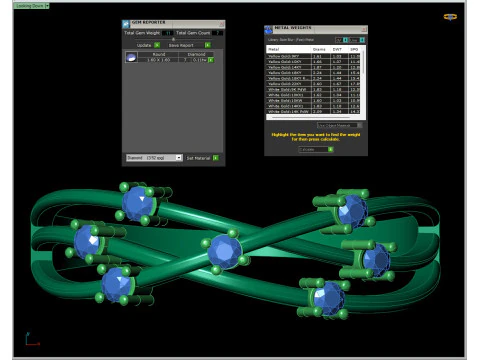Click the green icon on the diamond row

pos(211,60)
